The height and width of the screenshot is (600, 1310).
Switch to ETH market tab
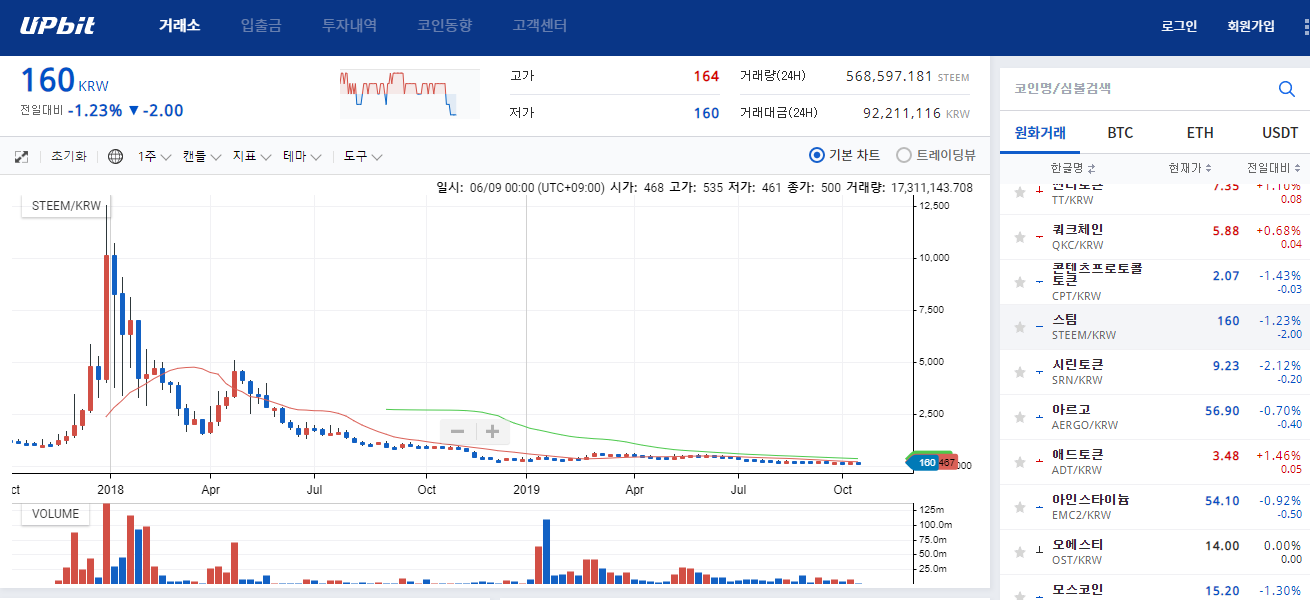click(x=1200, y=132)
